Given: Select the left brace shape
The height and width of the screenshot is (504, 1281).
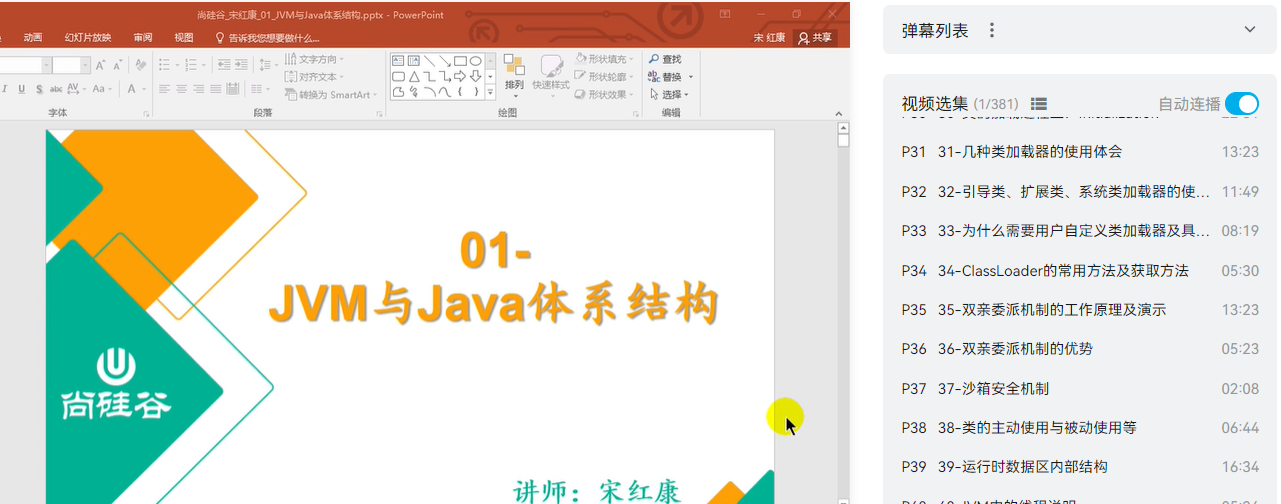Looking at the screenshot, I should pos(460,92).
